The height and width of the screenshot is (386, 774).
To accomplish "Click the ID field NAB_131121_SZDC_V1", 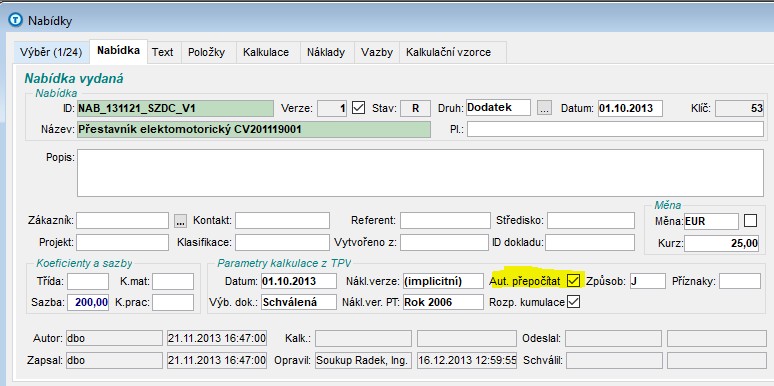I will tap(175, 108).
